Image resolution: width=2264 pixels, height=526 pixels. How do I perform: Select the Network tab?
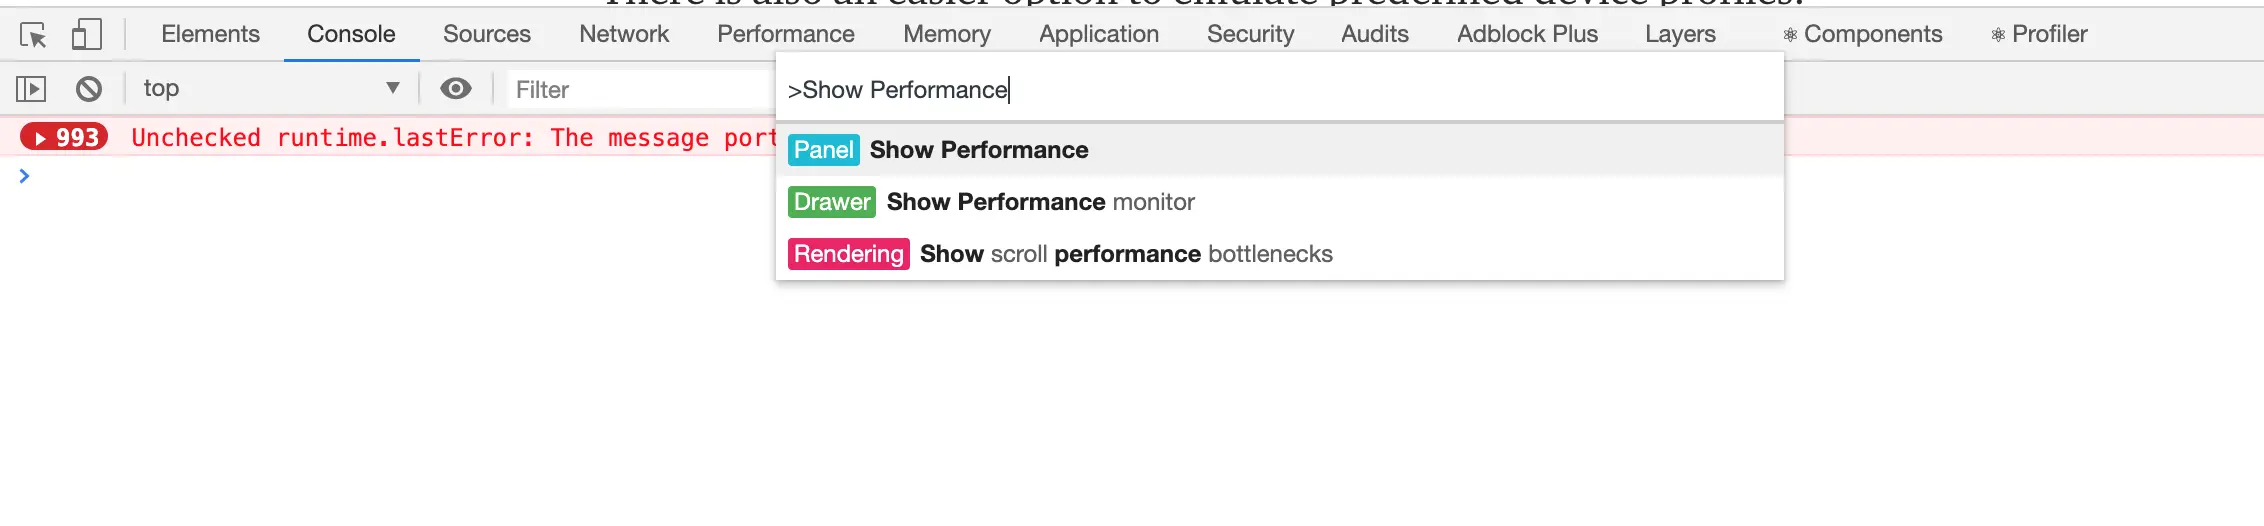[x=624, y=34]
